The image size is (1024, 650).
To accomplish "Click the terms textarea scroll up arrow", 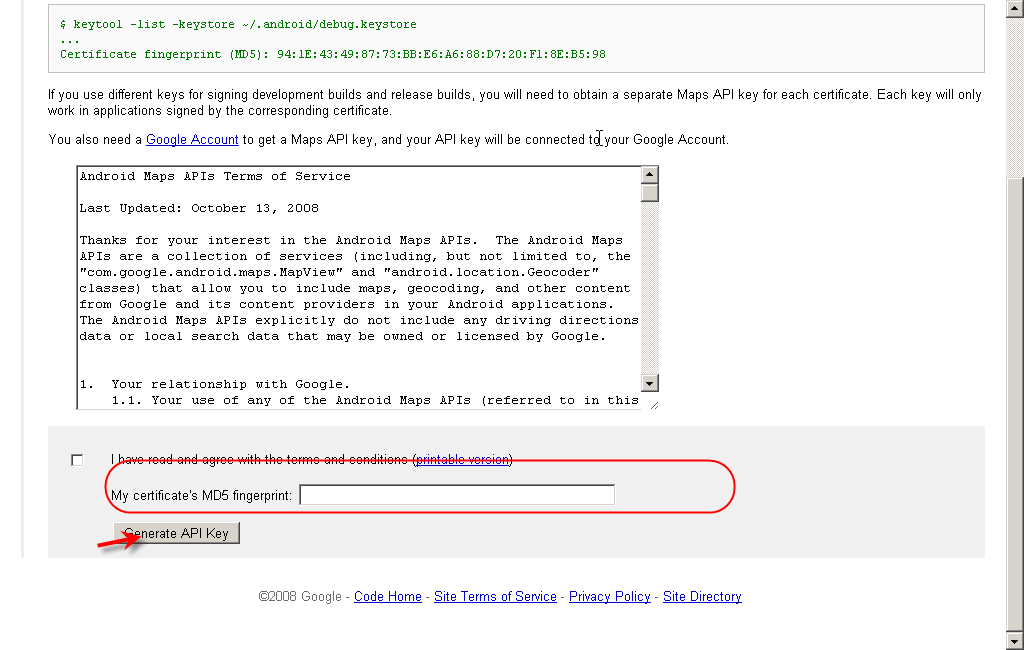I will 649,174.
